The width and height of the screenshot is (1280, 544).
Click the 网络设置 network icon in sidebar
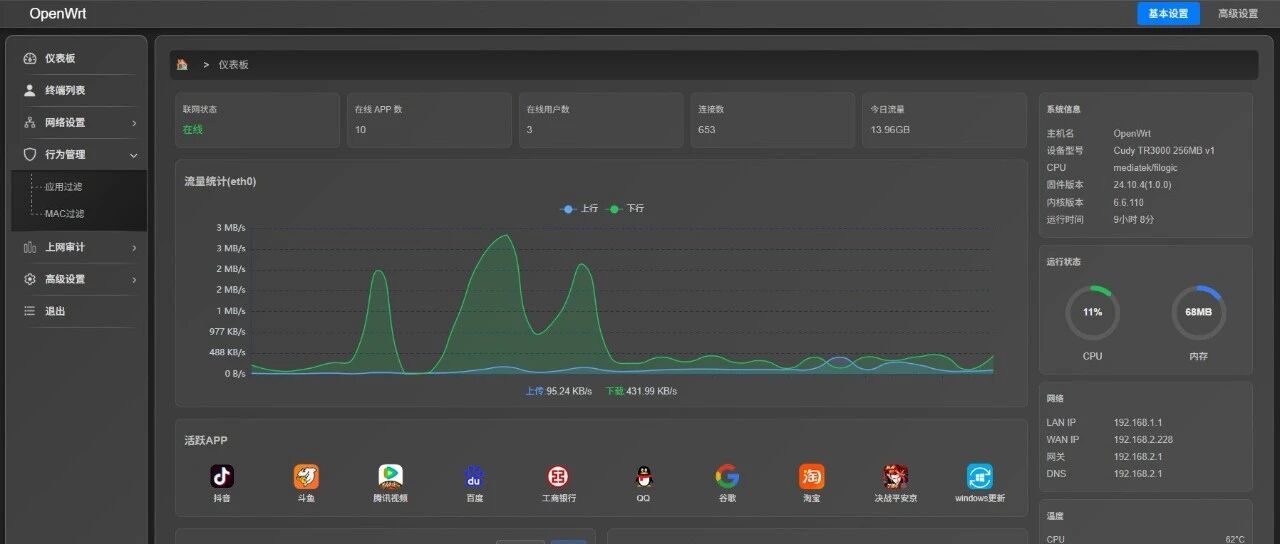[30, 123]
